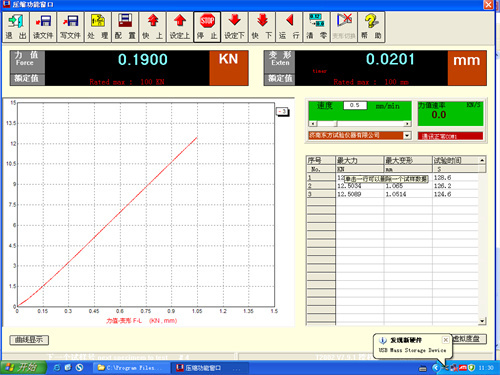Click the 曲线显示 curve display button

point(29,340)
